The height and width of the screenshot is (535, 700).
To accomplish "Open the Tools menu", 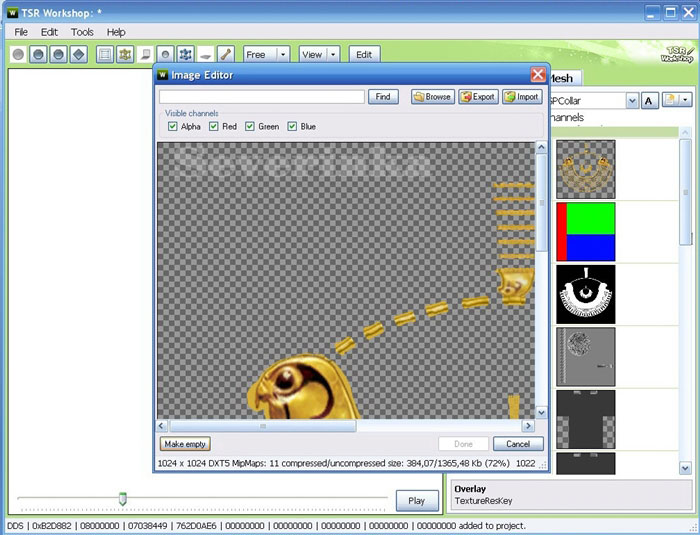I will pos(82,32).
